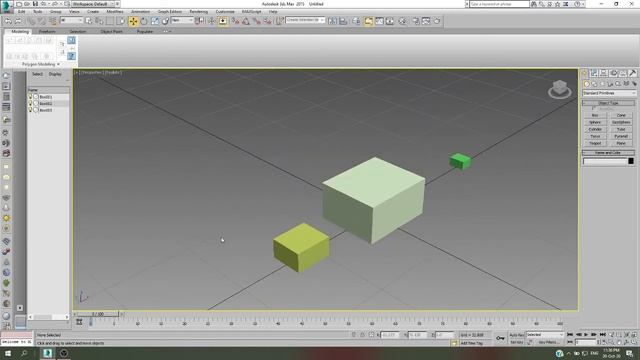Open the Standard Primitives dropdown
The image size is (640, 360).
click(609, 93)
